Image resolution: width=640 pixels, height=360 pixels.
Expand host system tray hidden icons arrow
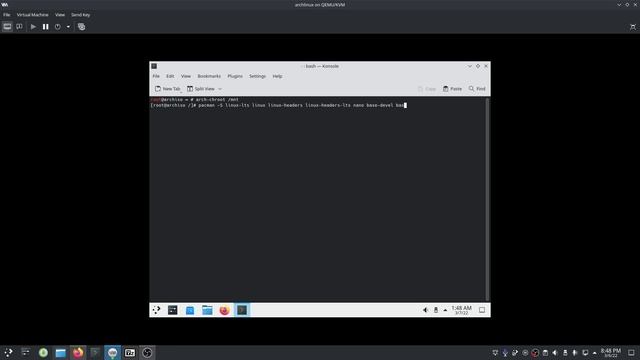point(595,353)
